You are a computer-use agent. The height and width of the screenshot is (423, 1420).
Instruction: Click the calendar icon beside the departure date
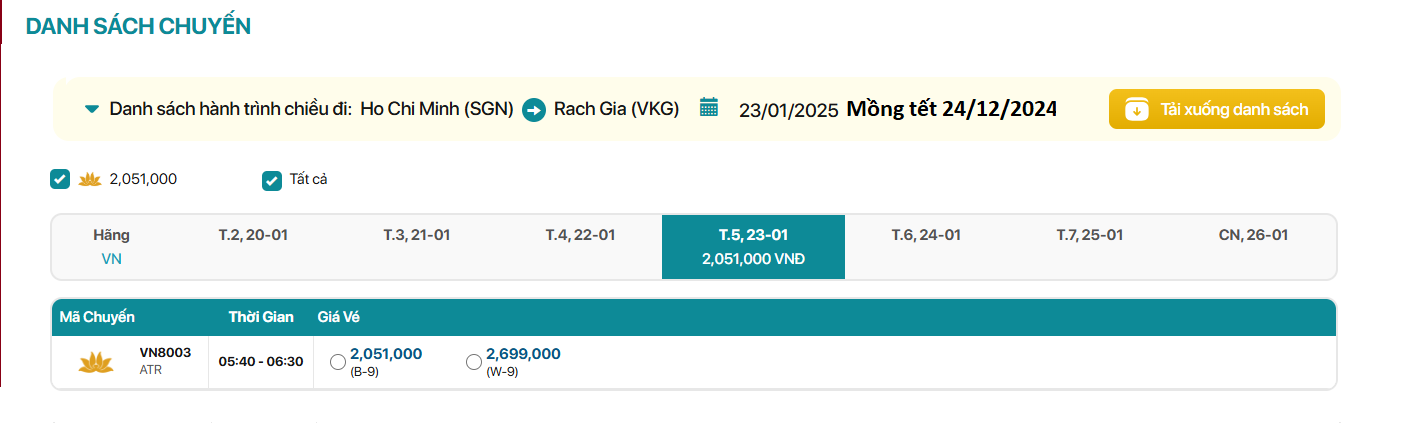pos(709,108)
